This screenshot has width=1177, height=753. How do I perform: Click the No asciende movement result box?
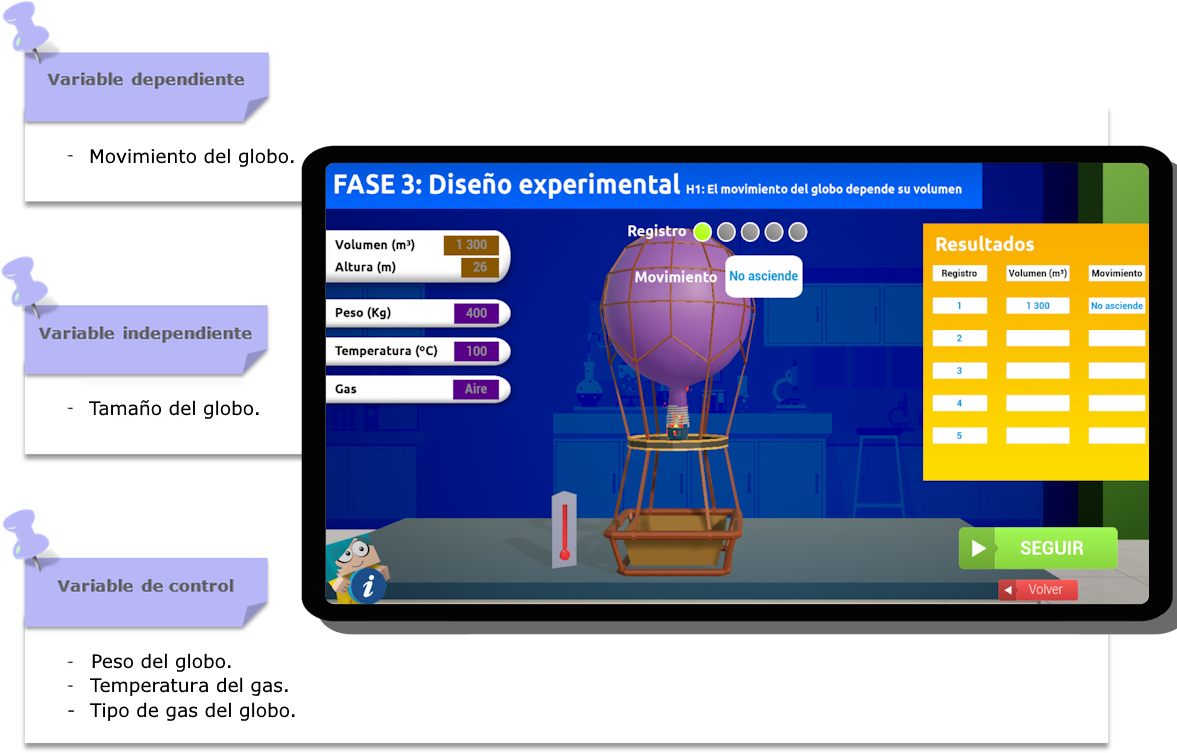pyautogui.click(x=763, y=276)
